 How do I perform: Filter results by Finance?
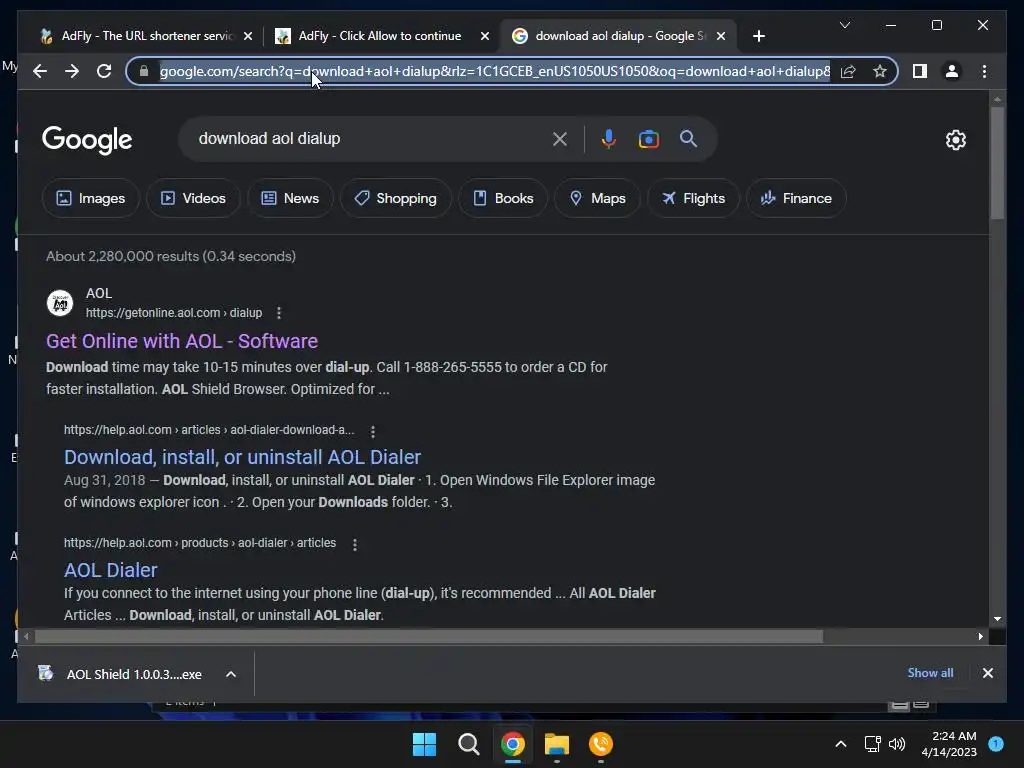[x=796, y=198]
